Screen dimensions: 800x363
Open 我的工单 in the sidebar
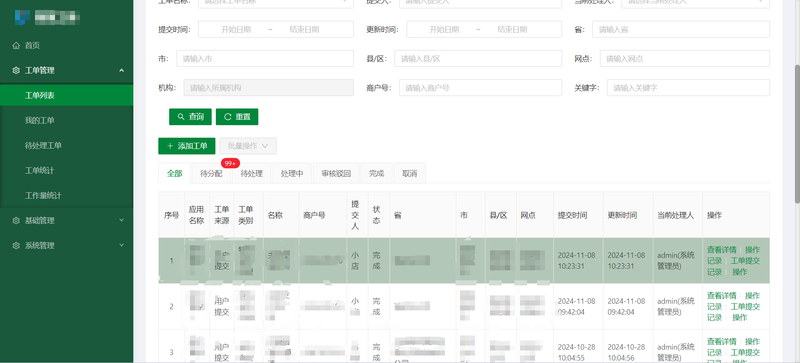(x=66, y=120)
